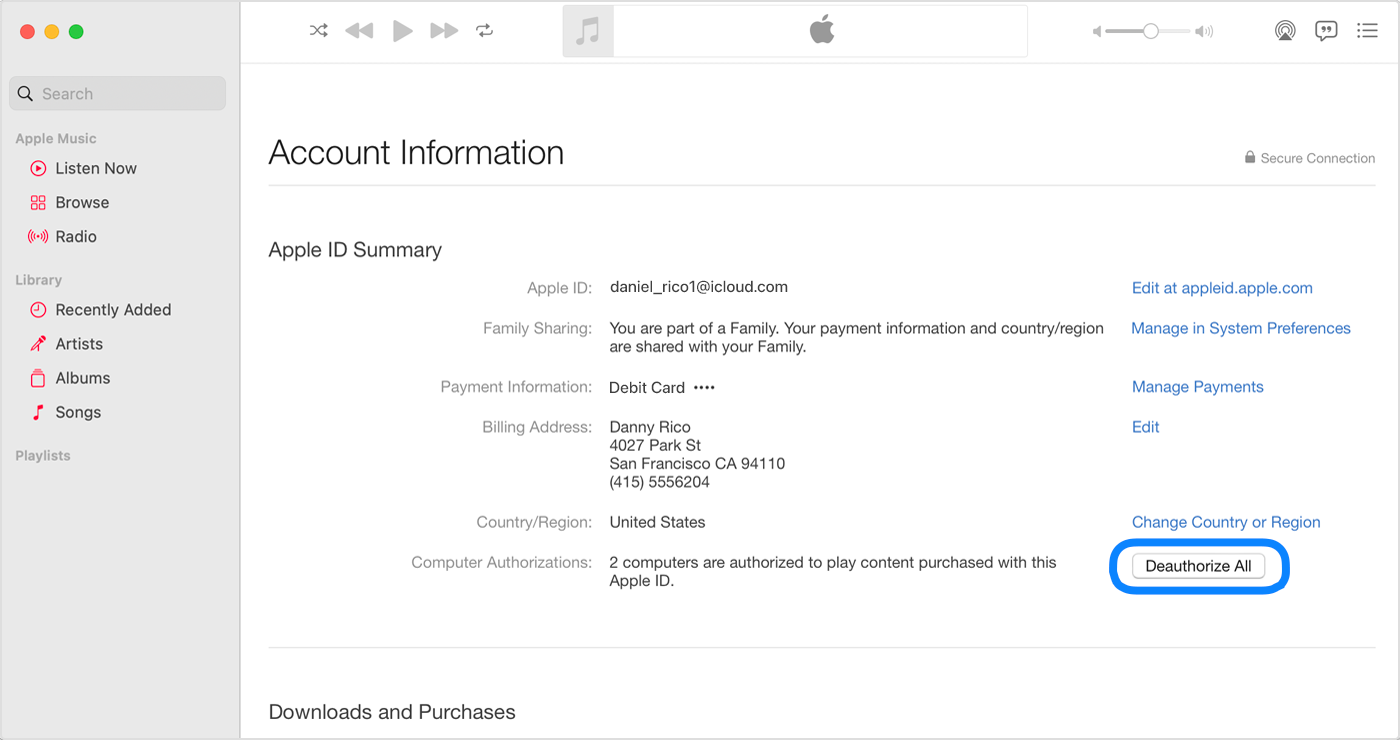Viewport: 1400px width, 740px height.
Task: Click the Apple ID email daniel_rico1@icloud.com
Action: pyautogui.click(x=699, y=287)
